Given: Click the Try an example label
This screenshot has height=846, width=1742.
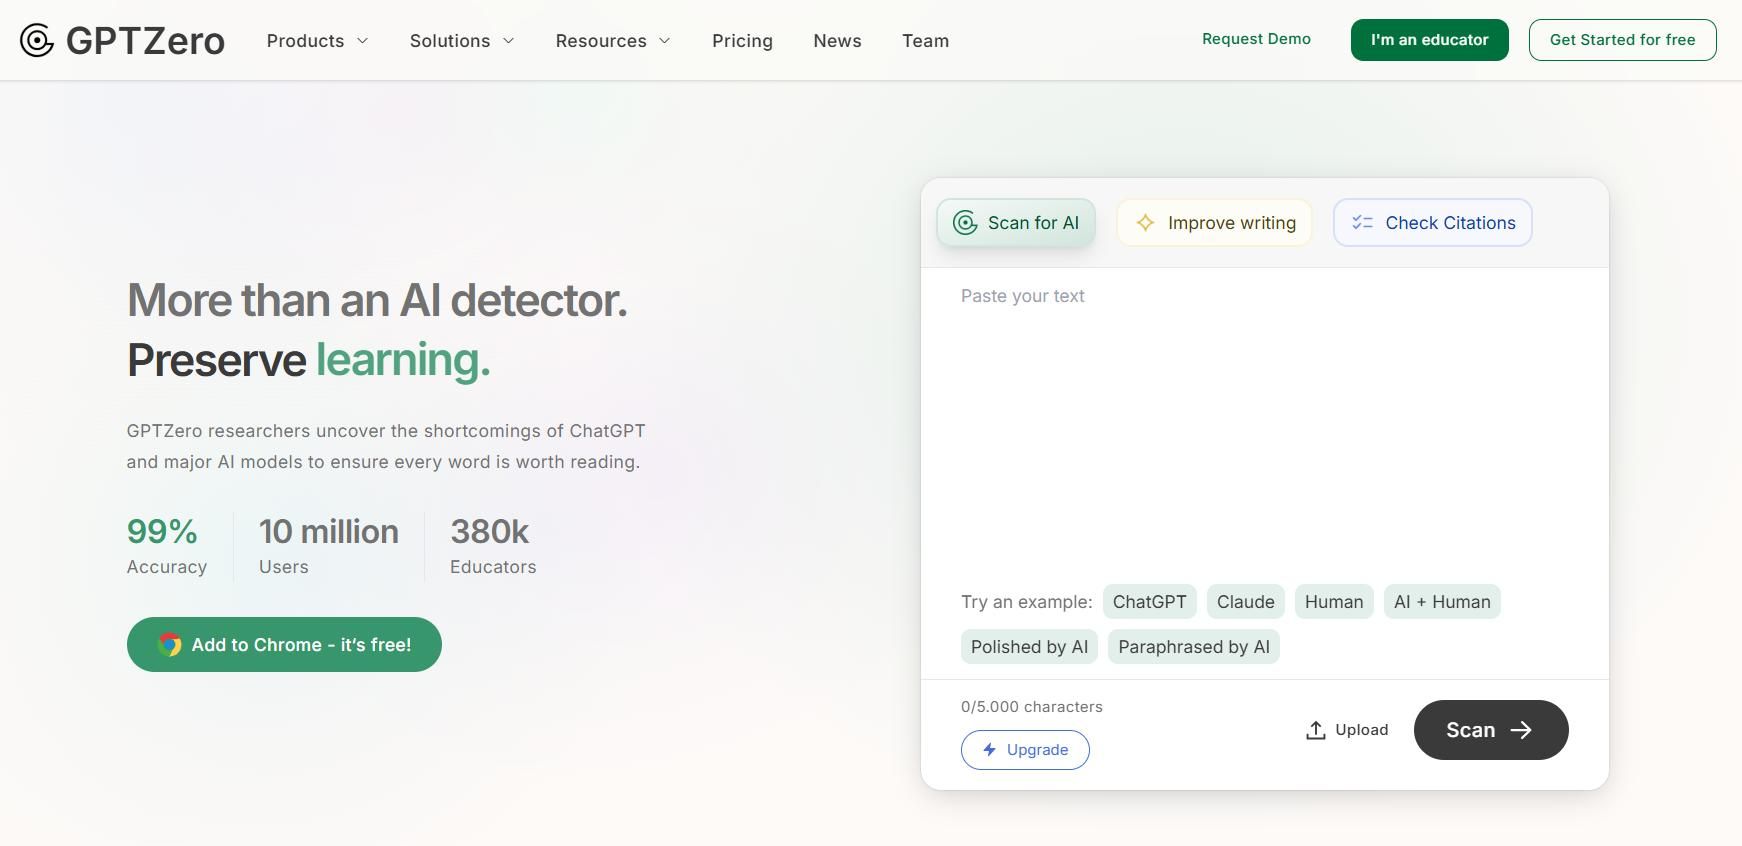Looking at the screenshot, I should 1027,602.
